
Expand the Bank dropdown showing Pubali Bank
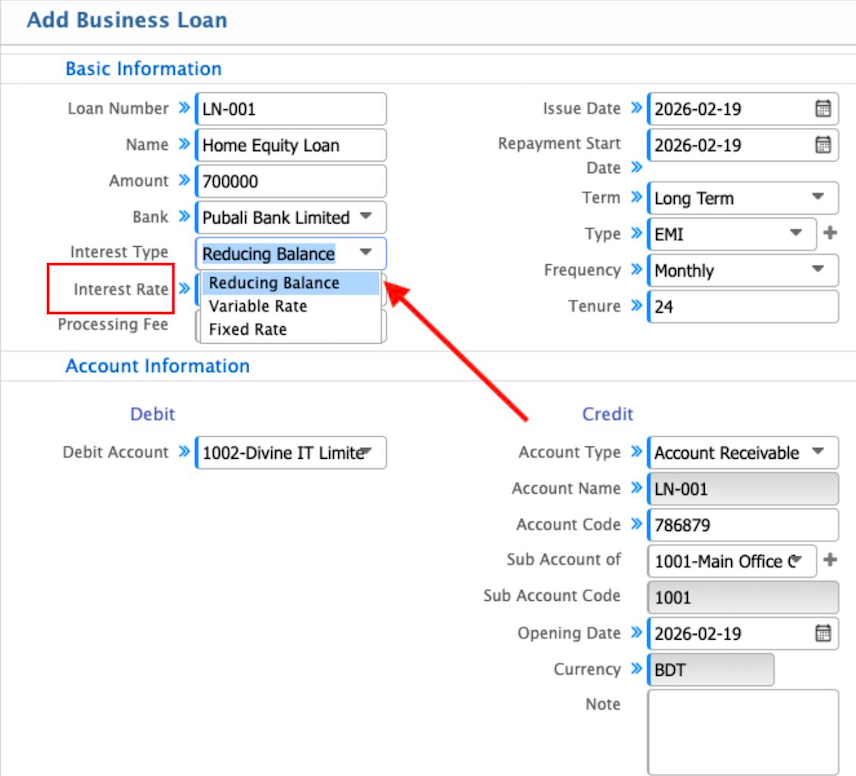[365, 217]
